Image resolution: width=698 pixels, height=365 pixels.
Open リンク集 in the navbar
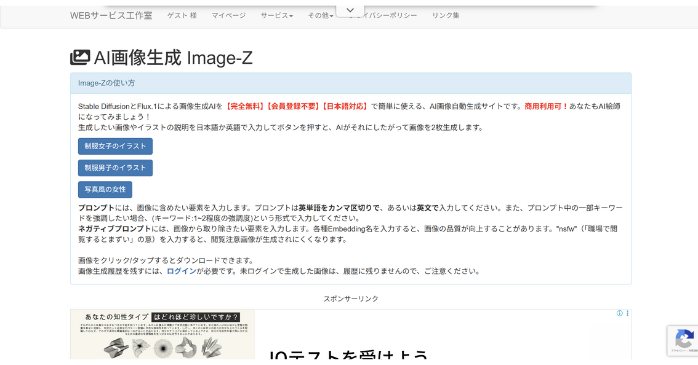point(446,16)
